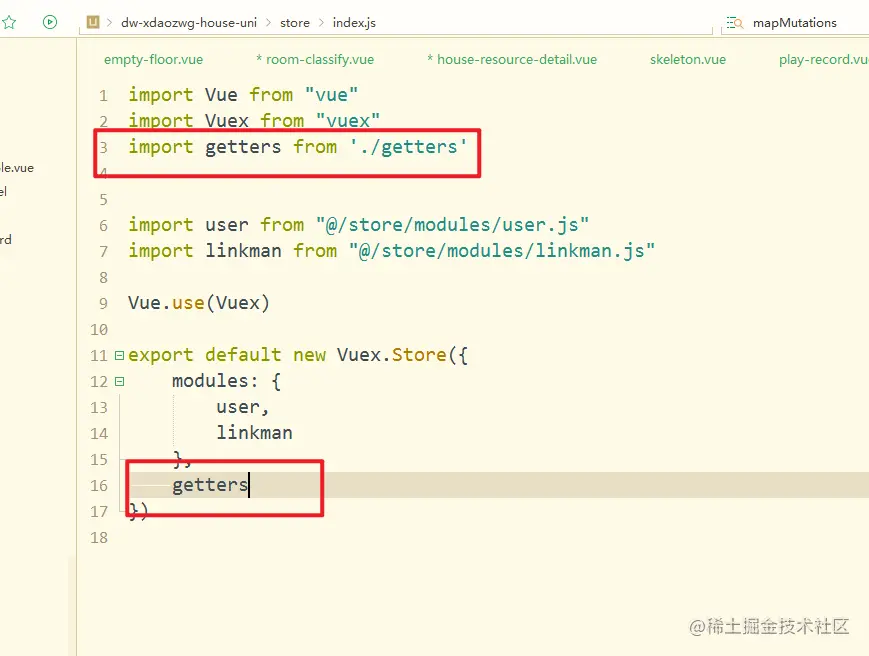The image size is (869, 656).
Task: Click Vuex.Store text on line 11
Action: 391,355
